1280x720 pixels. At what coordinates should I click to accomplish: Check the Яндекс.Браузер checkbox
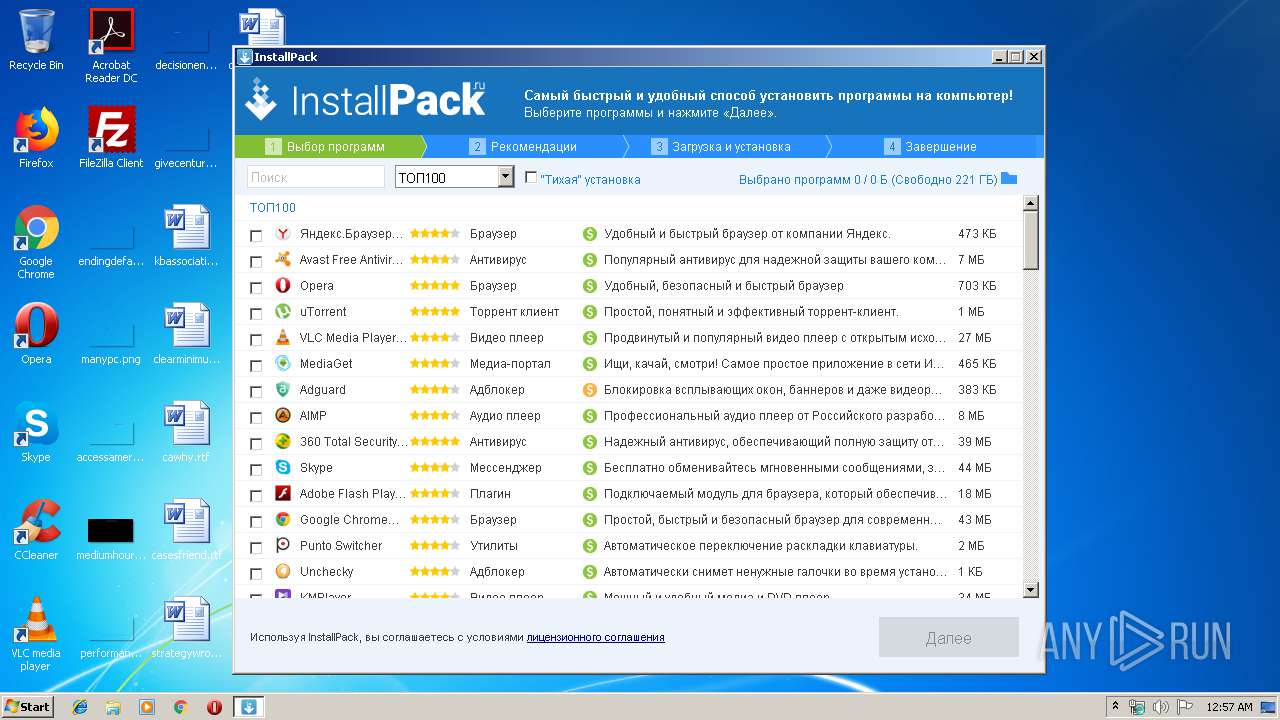click(256, 235)
